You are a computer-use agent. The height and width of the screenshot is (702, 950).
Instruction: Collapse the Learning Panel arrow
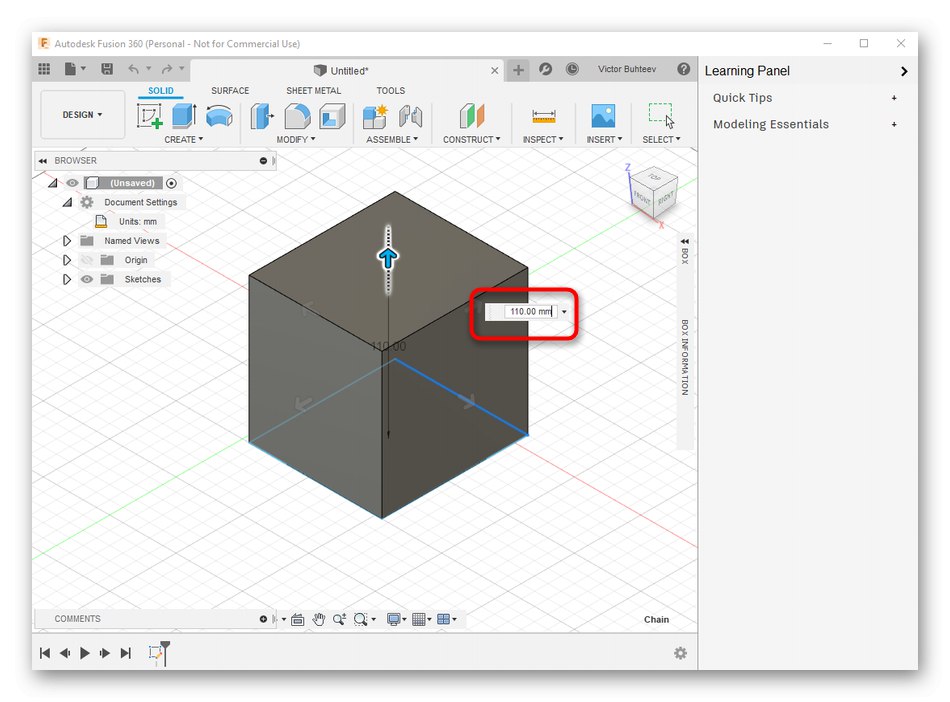(904, 71)
